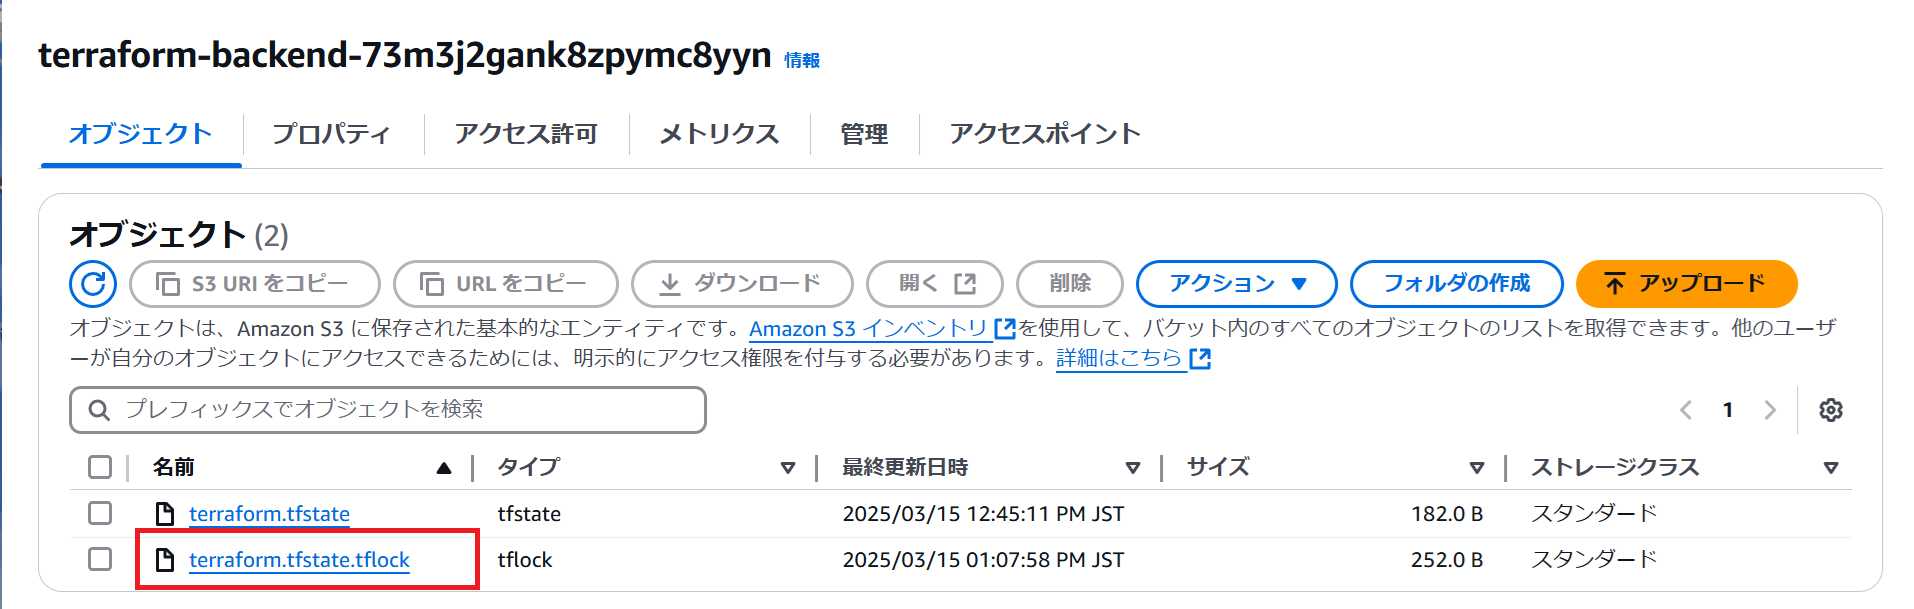The image size is (1914, 609).
Task: Click スタンダード in the terraform.tfstate row
Action: click(1594, 514)
